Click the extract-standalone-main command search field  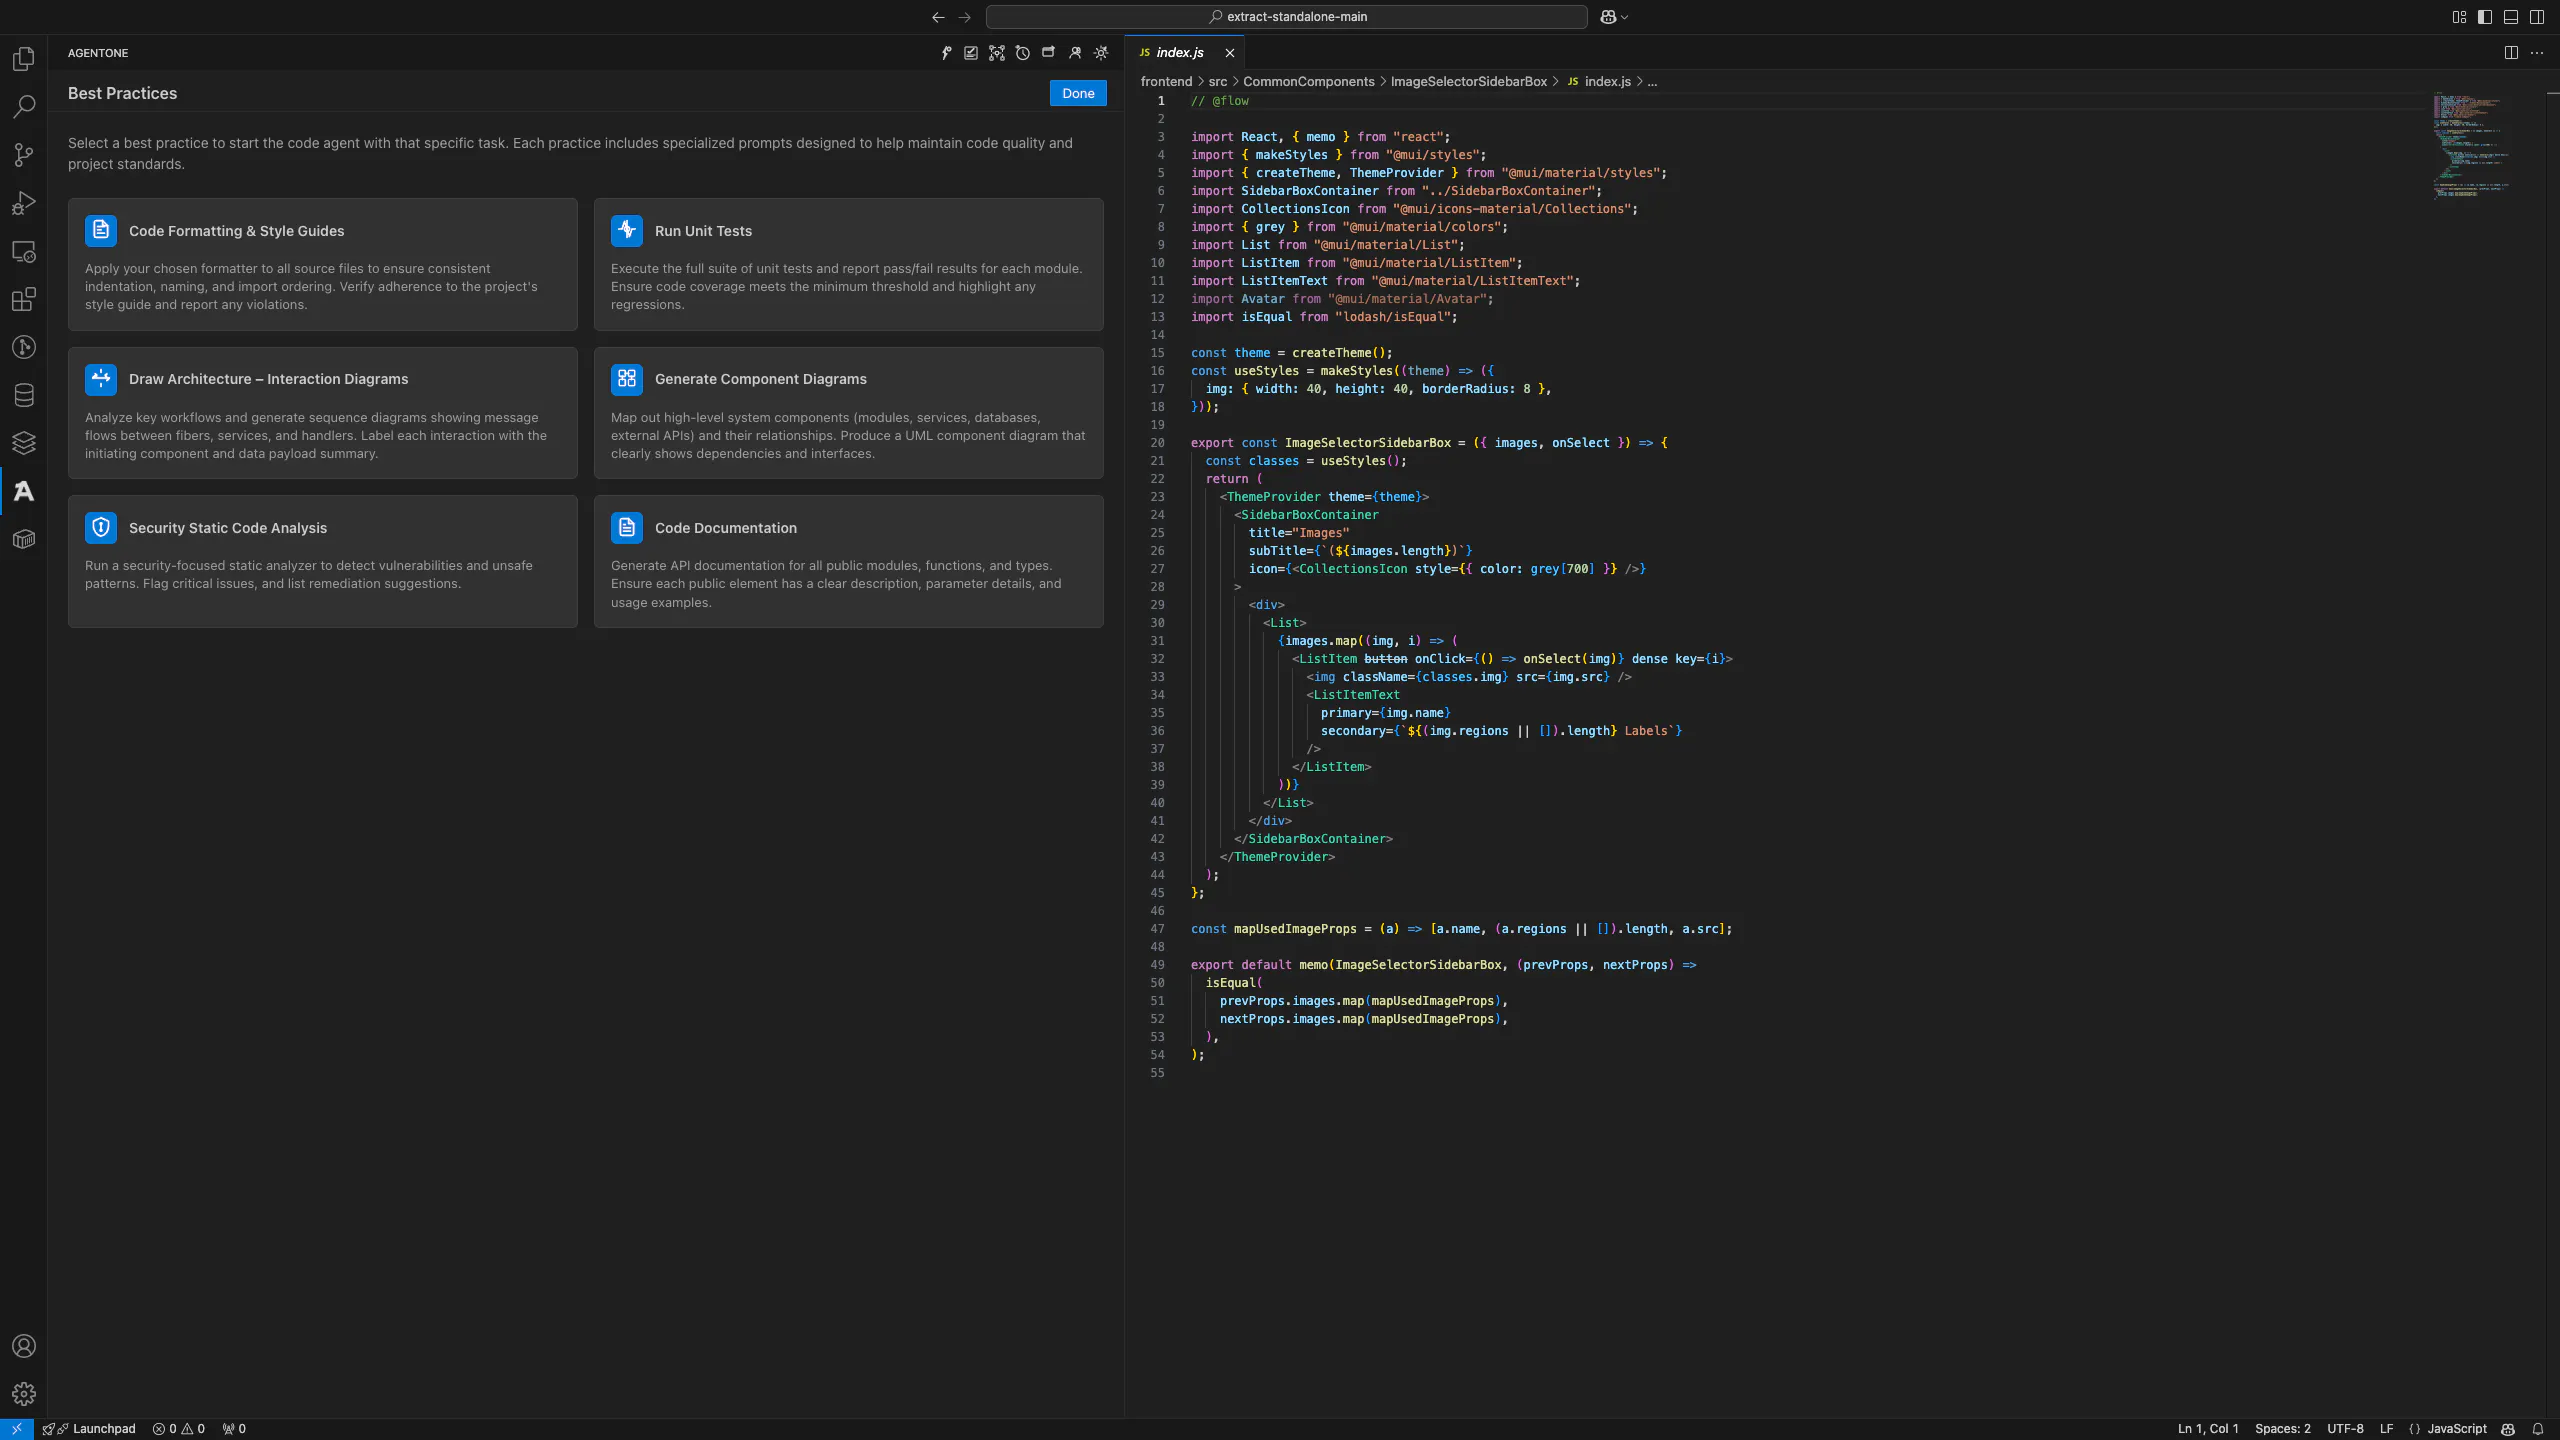(1286, 17)
